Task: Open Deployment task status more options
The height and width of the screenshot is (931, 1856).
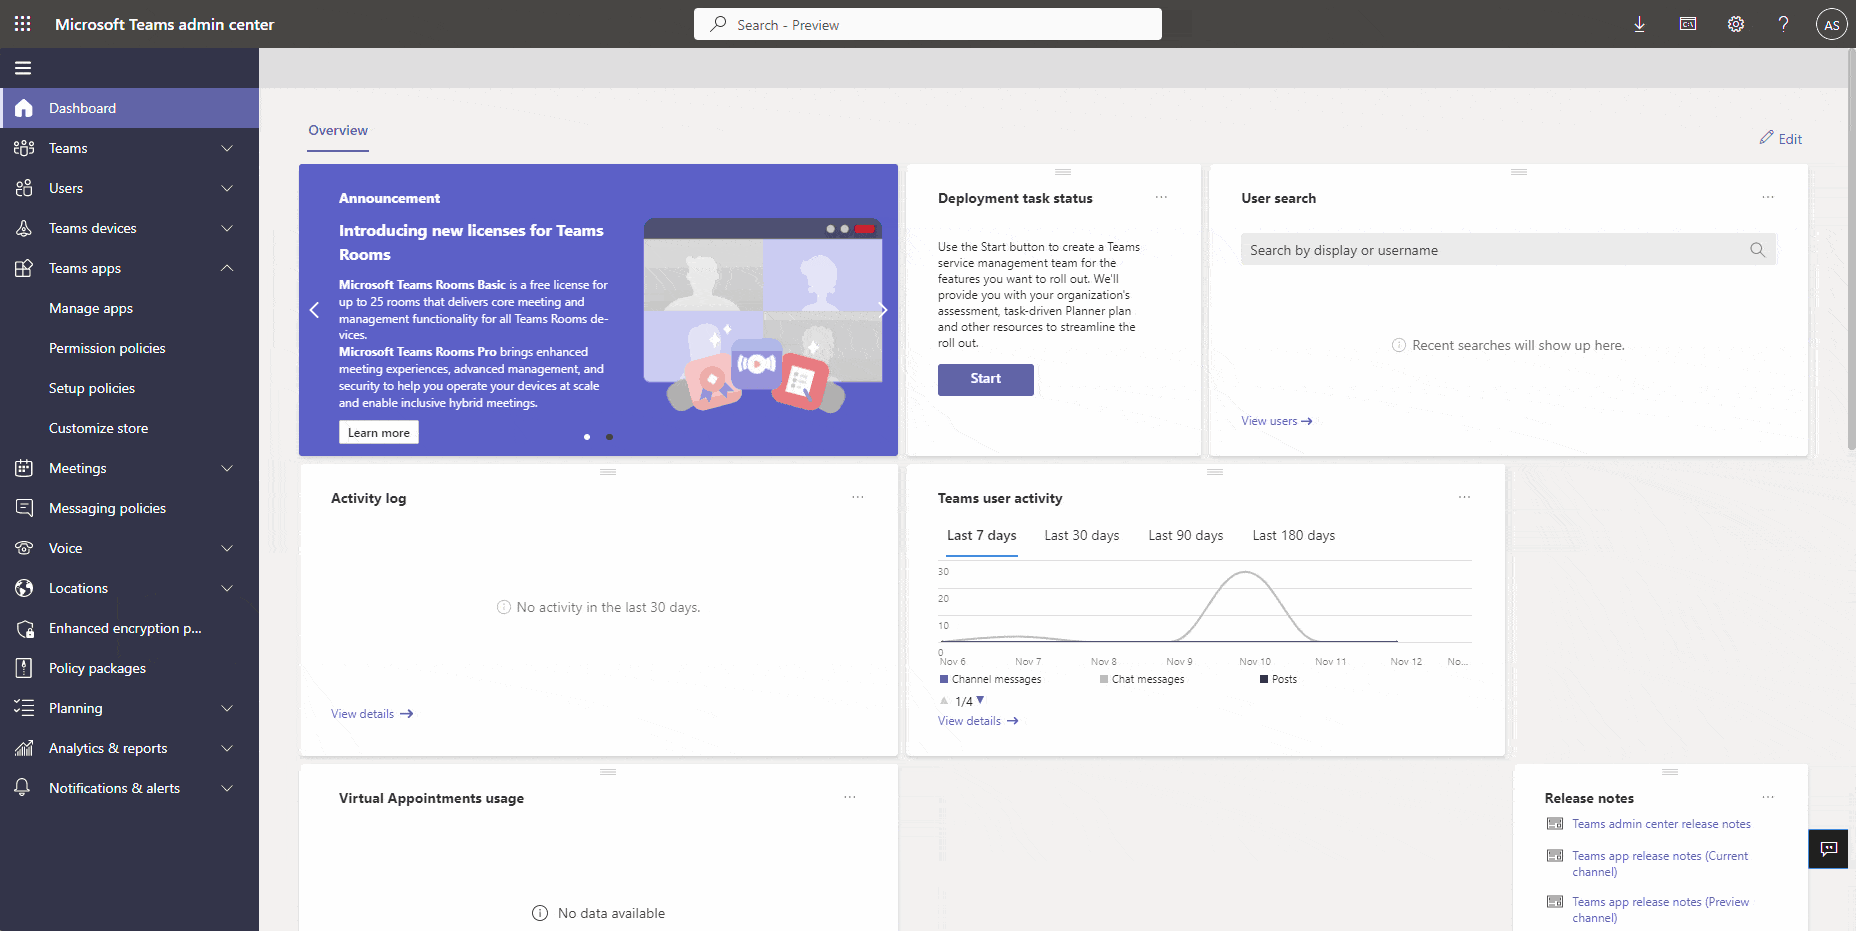Action: click(x=1161, y=197)
